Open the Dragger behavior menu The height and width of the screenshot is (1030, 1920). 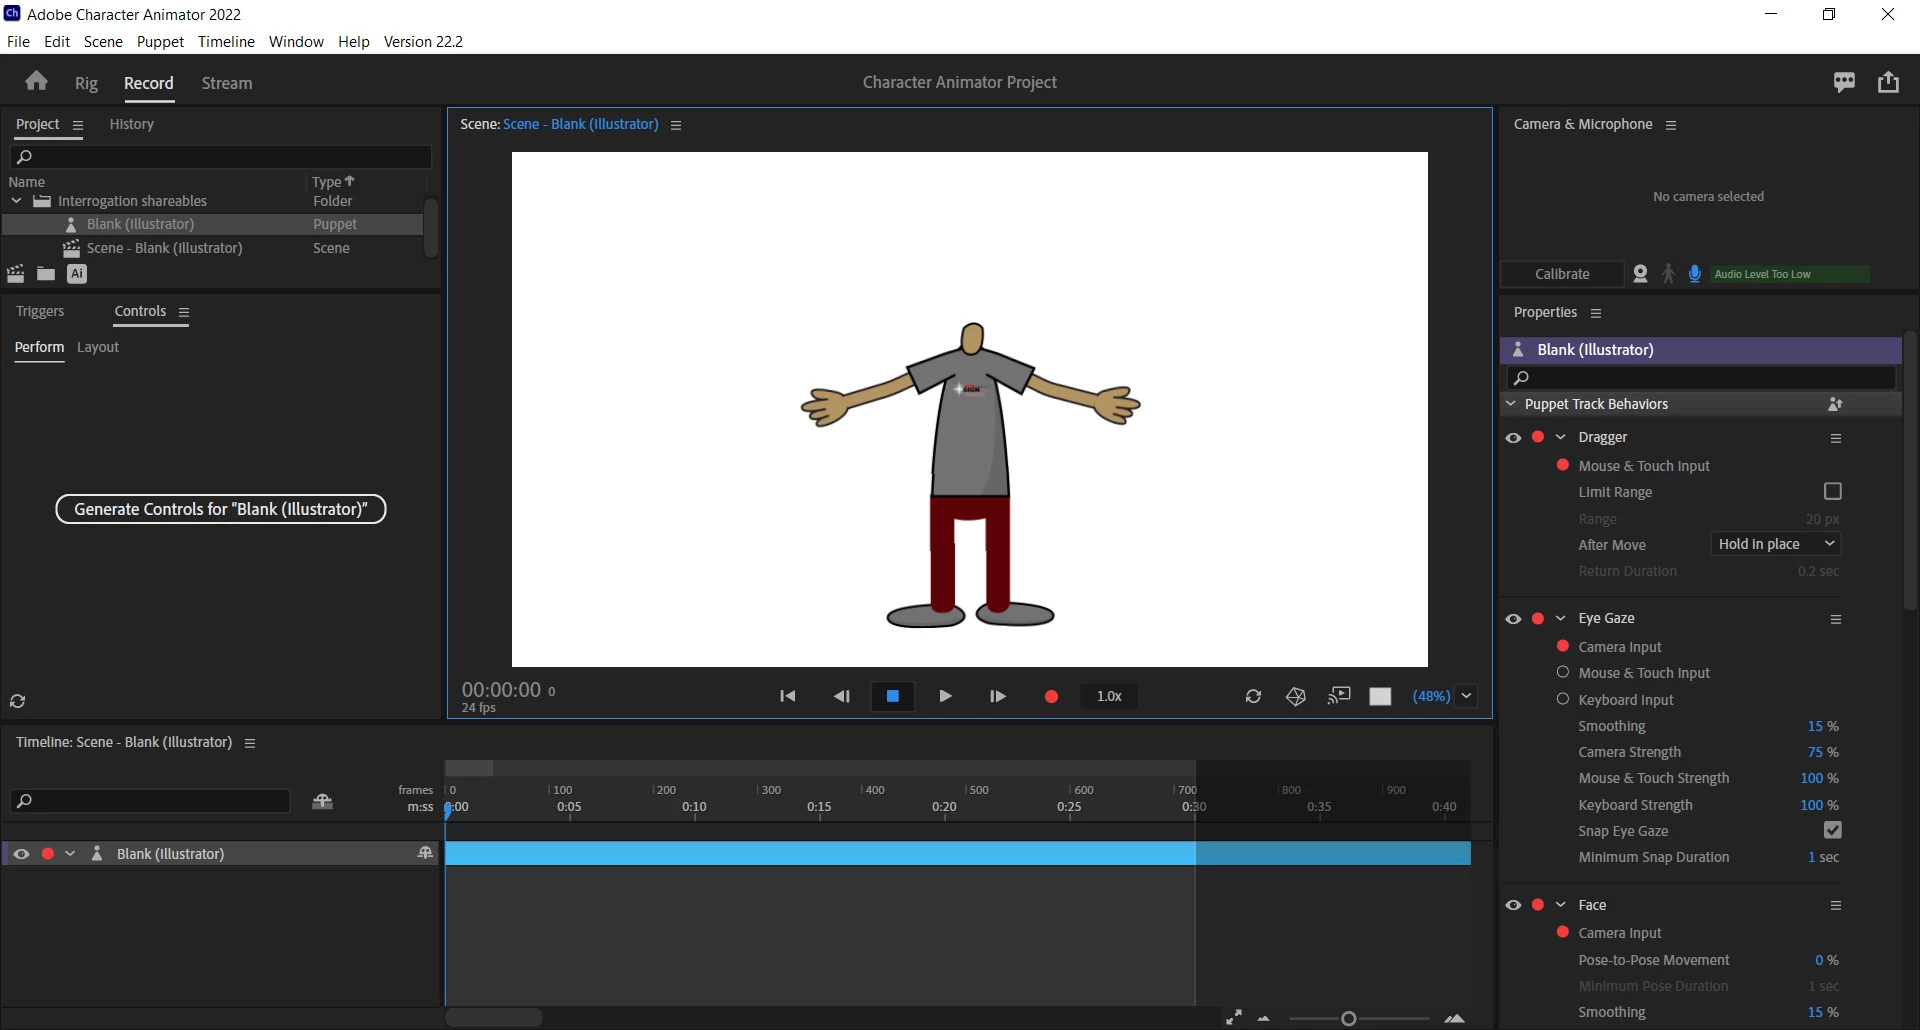(1836, 438)
